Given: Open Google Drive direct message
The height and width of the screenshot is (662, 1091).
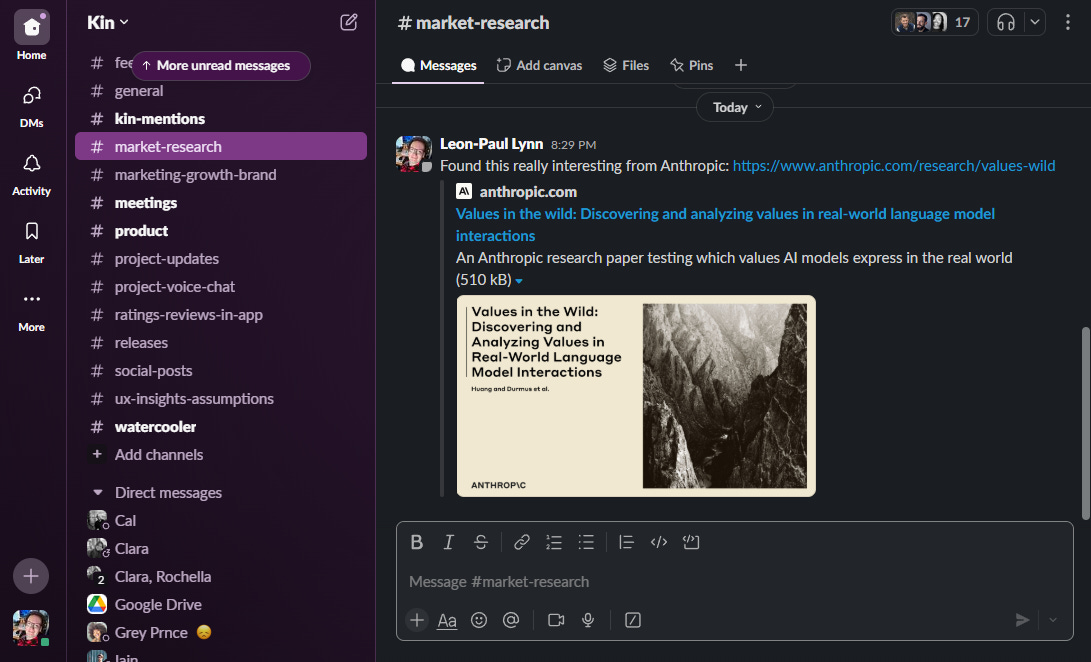Looking at the screenshot, I should [x=221, y=604].
